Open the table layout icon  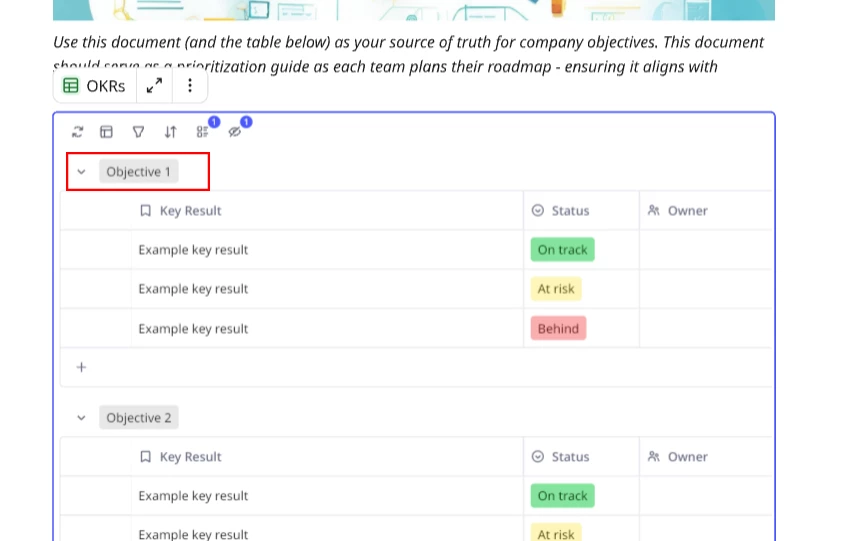[107, 131]
